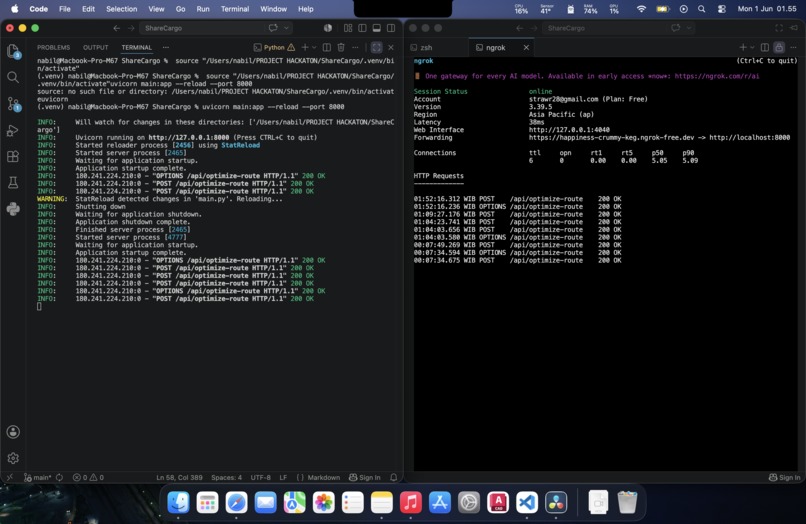Click the half-circle icon in left title bar
This screenshot has width=806, height=524.
click(x=328, y=28)
